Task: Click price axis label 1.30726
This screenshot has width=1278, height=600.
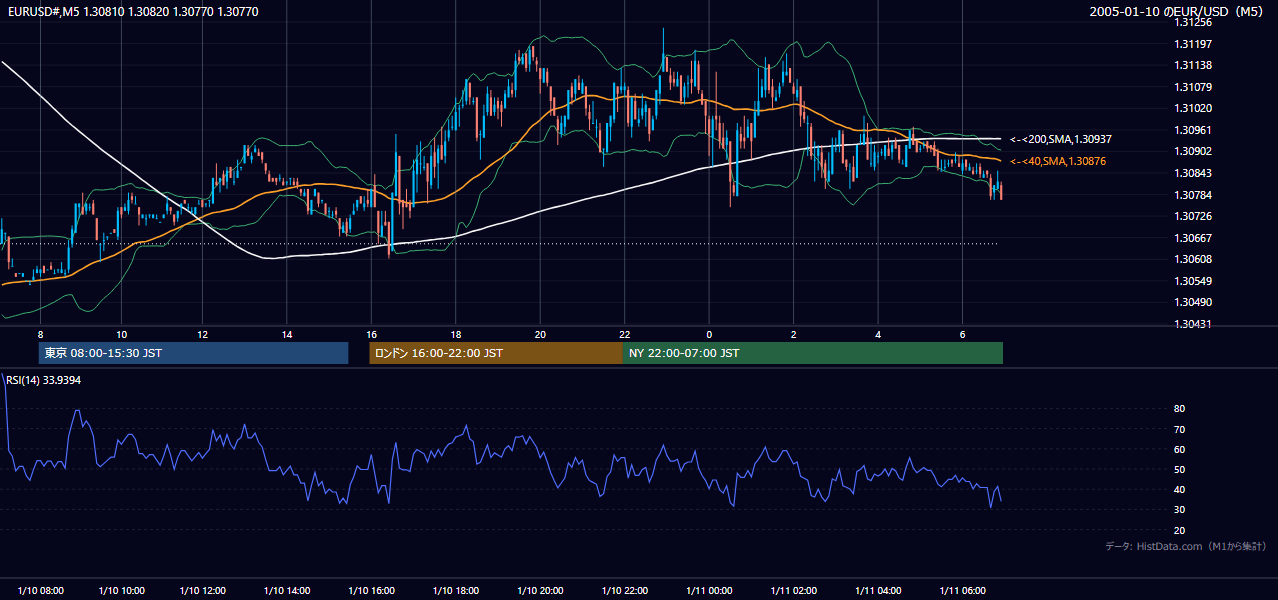Action: pyautogui.click(x=1193, y=216)
